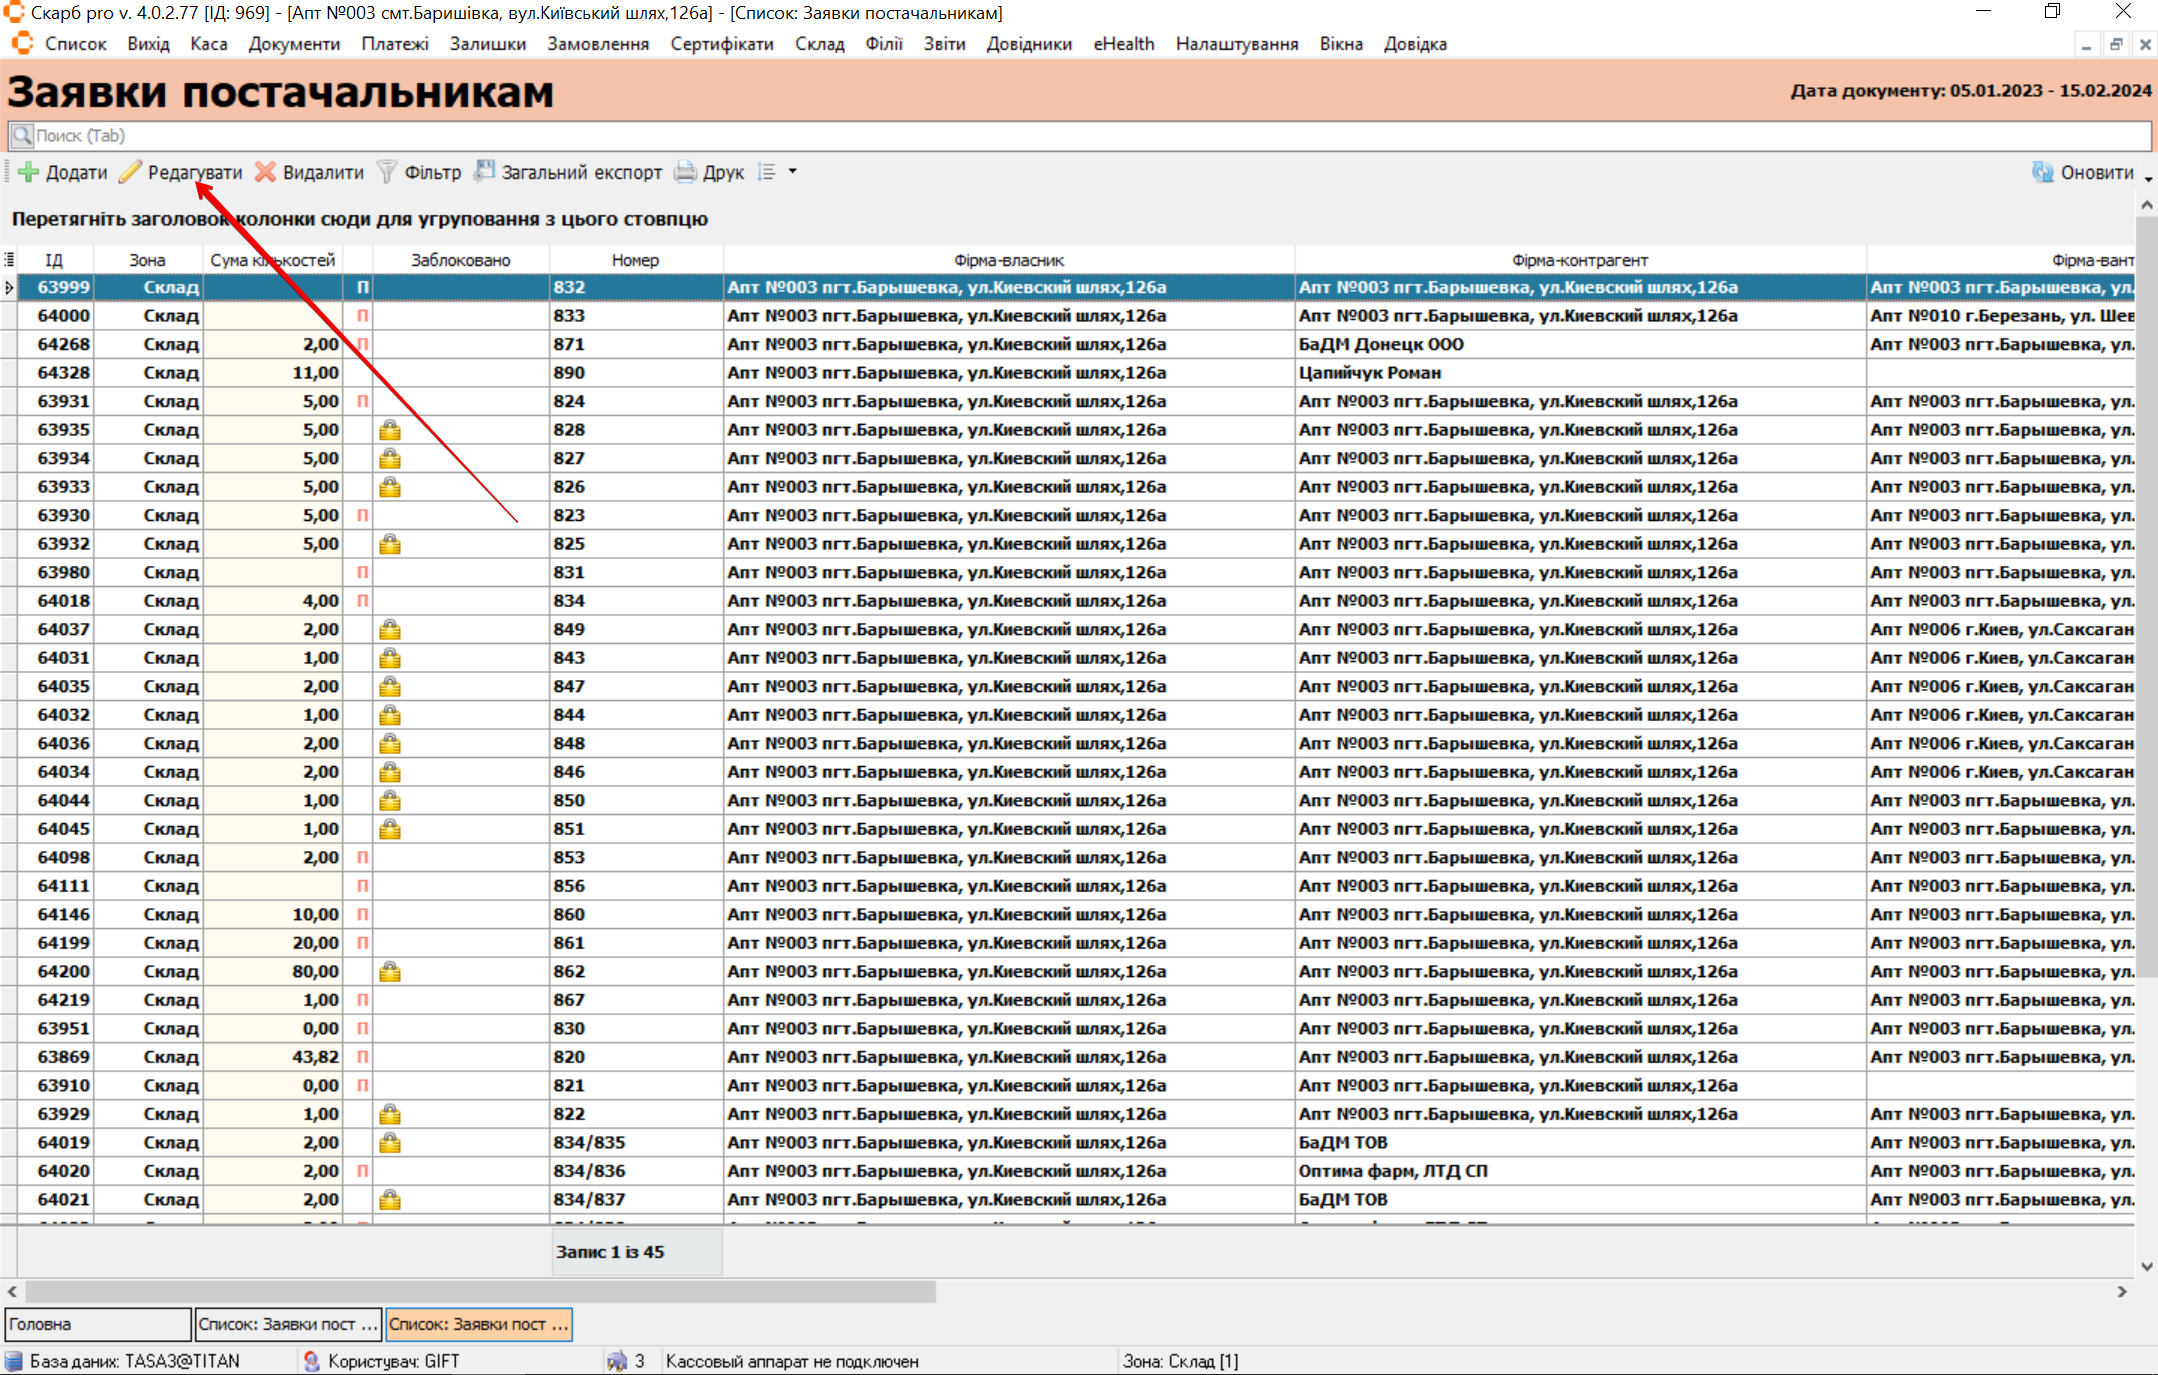Toggle lock icon in row 64200
Image resolution: width=2158 pixels, height=1375 pixels.
tap(390, 972)
